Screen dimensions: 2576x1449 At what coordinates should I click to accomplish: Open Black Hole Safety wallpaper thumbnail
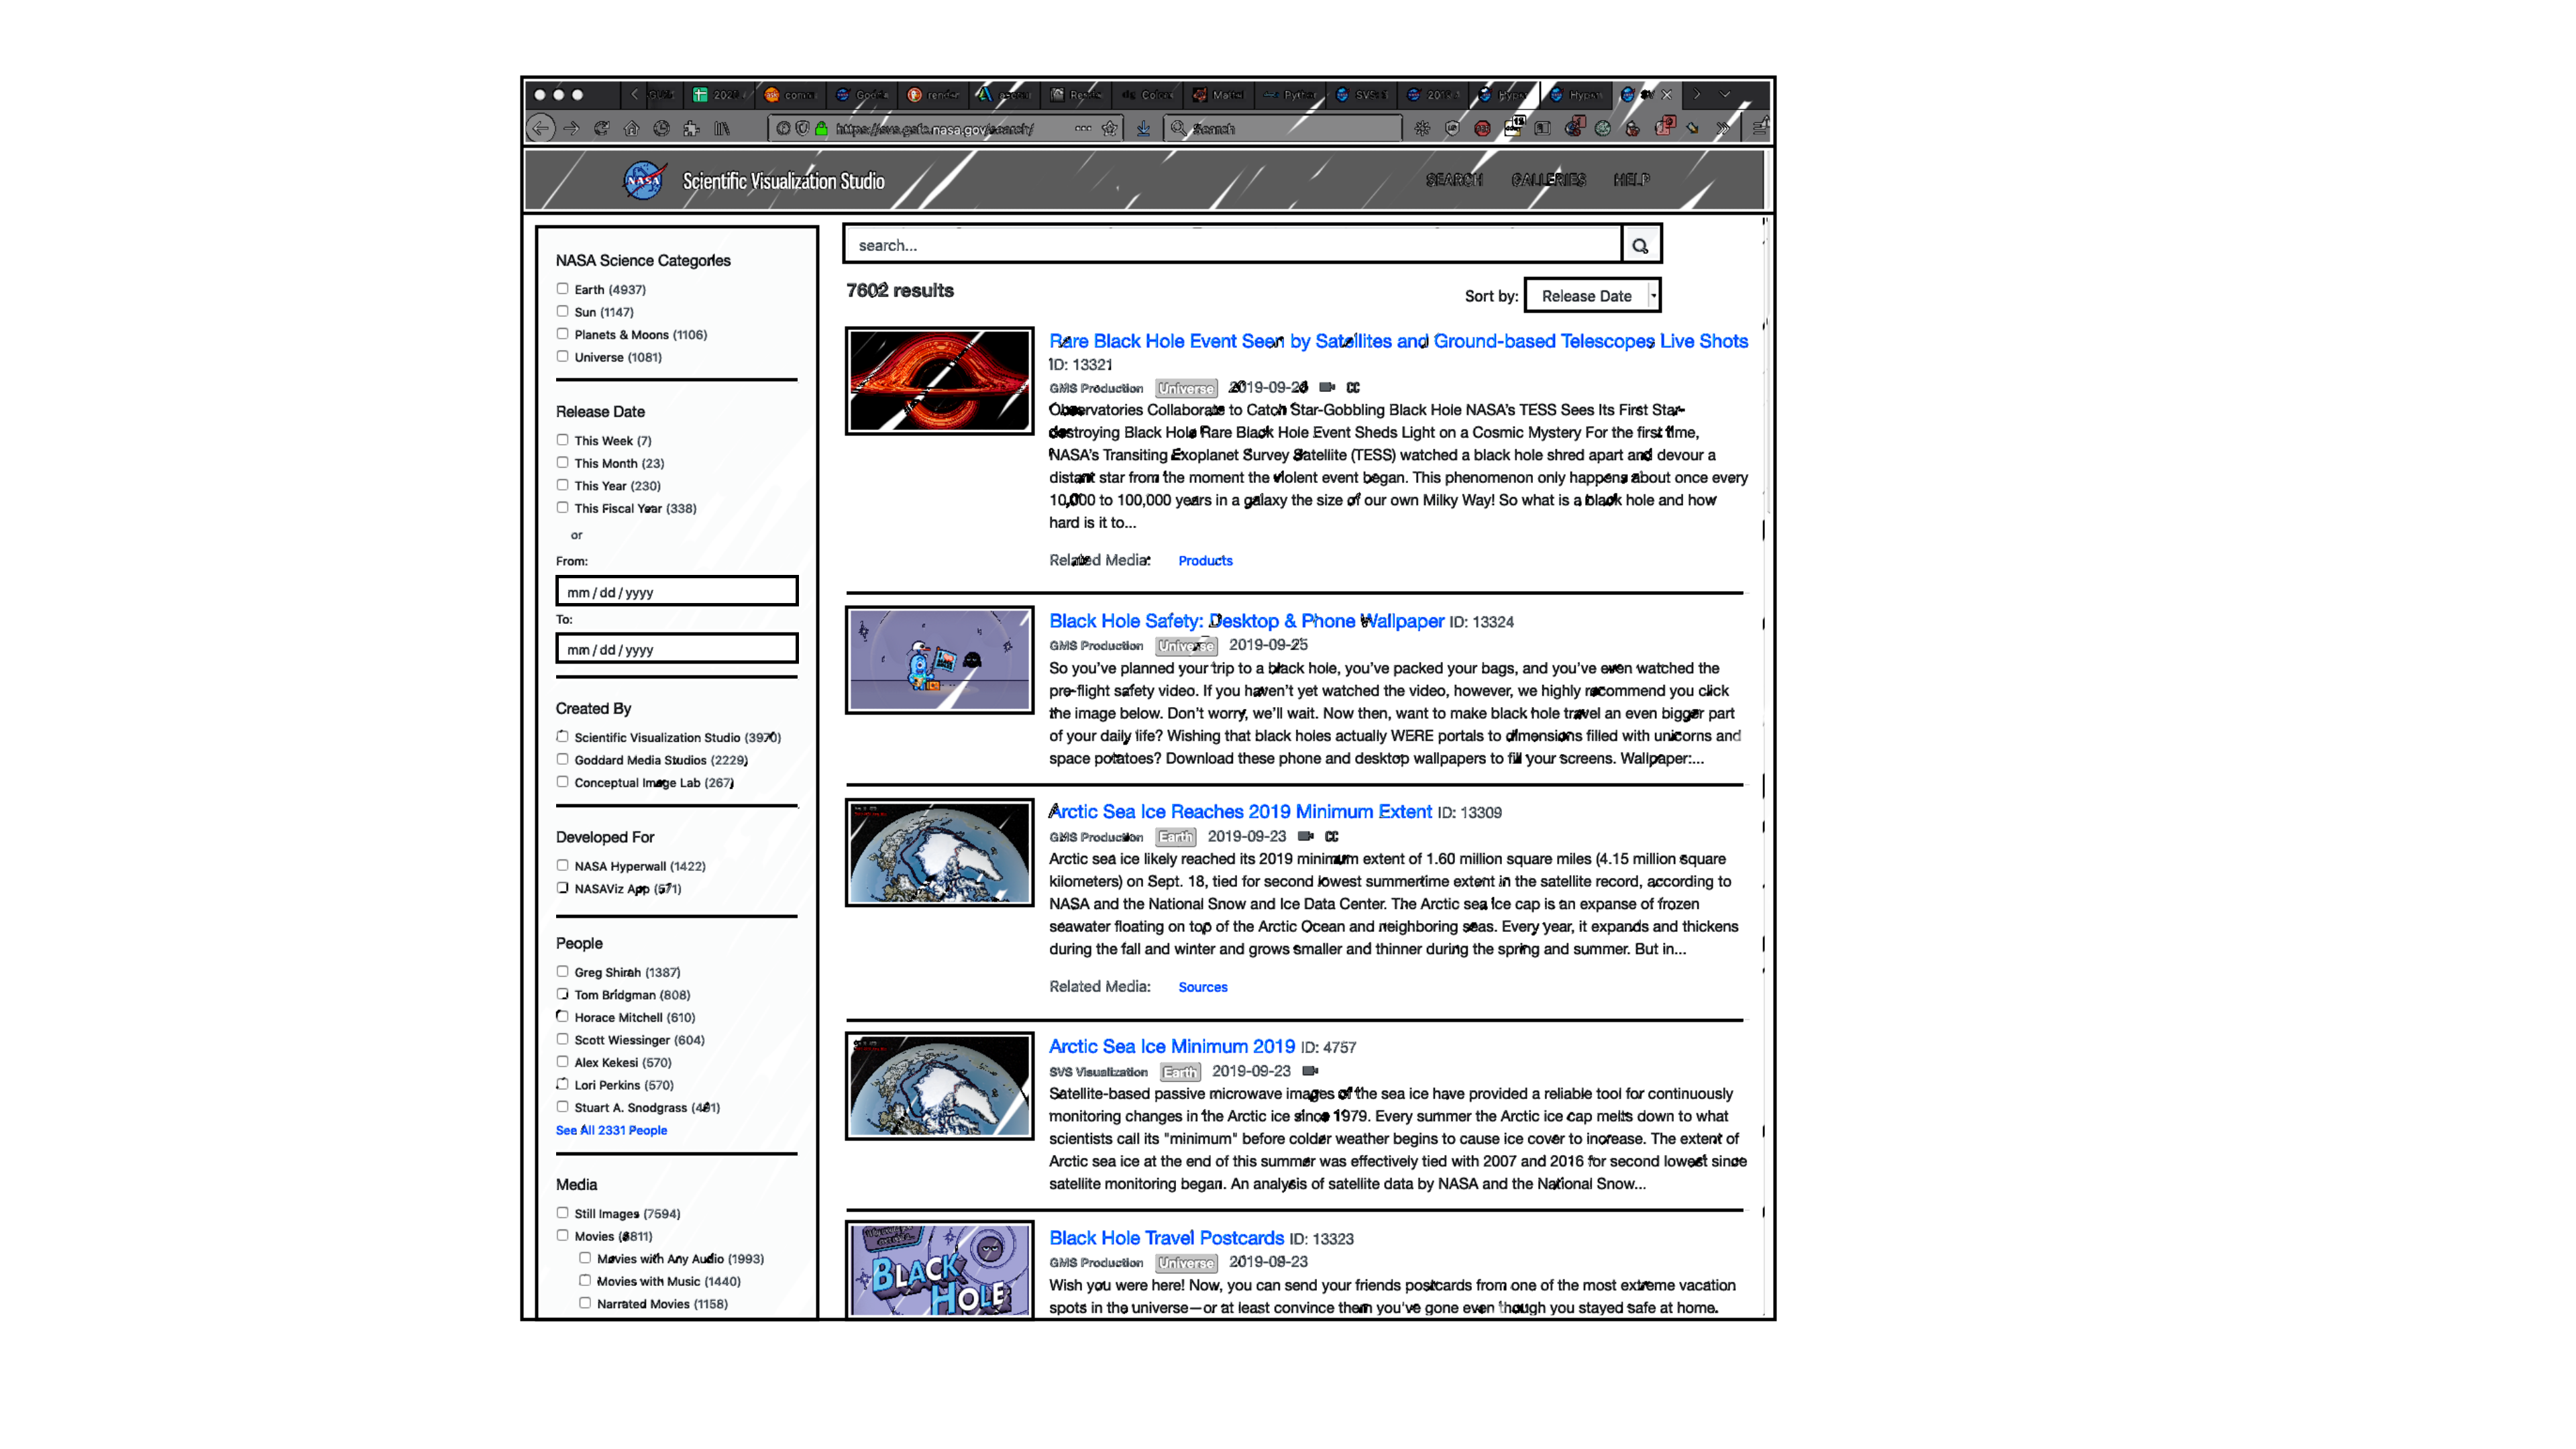tap(939, 660)
